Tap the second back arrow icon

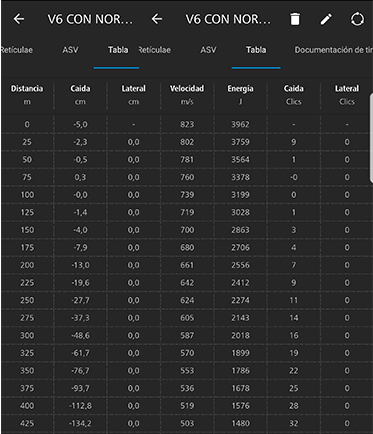pyautogui.click(x=157, y=19)
